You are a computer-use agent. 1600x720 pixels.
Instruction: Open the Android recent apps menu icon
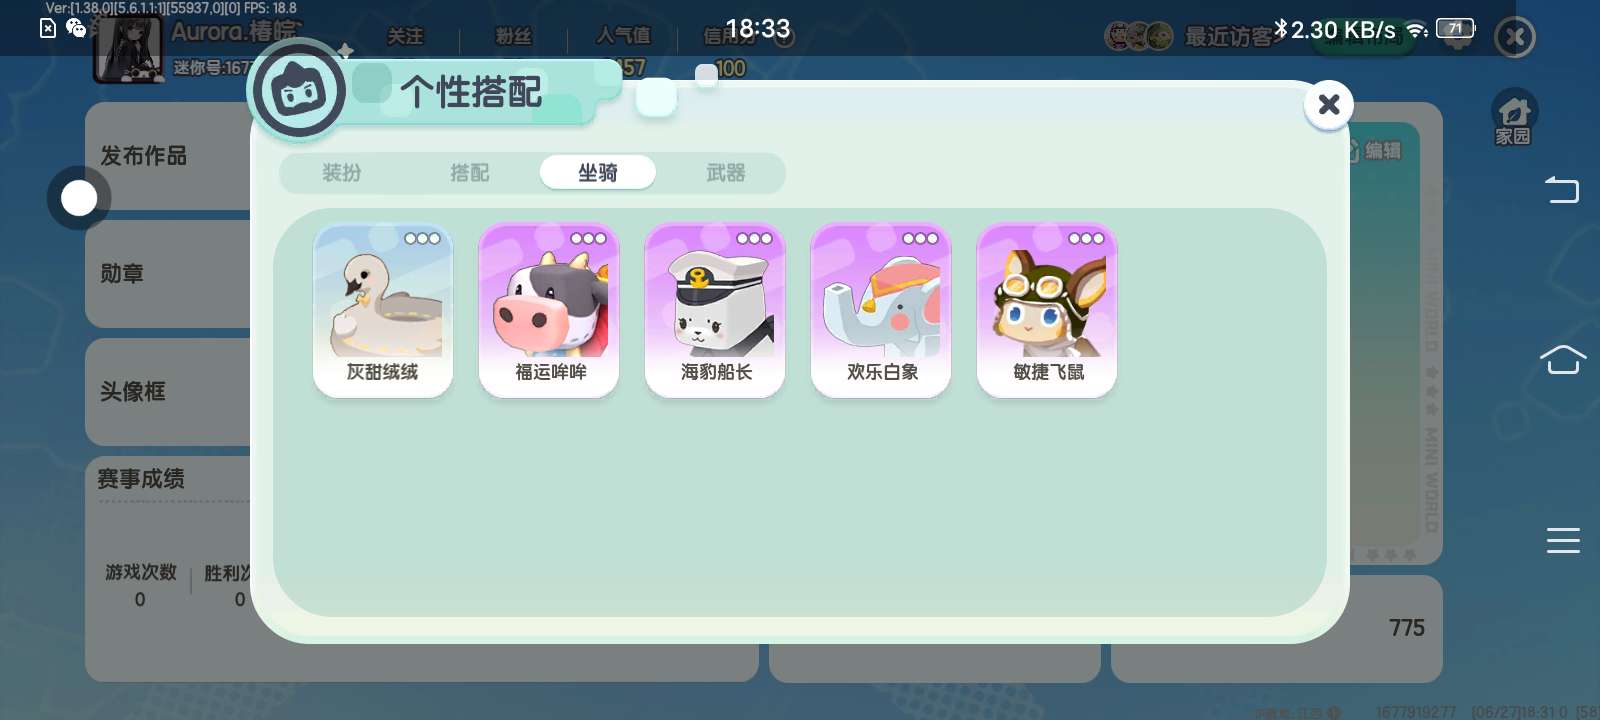[x=1563, y=540]
